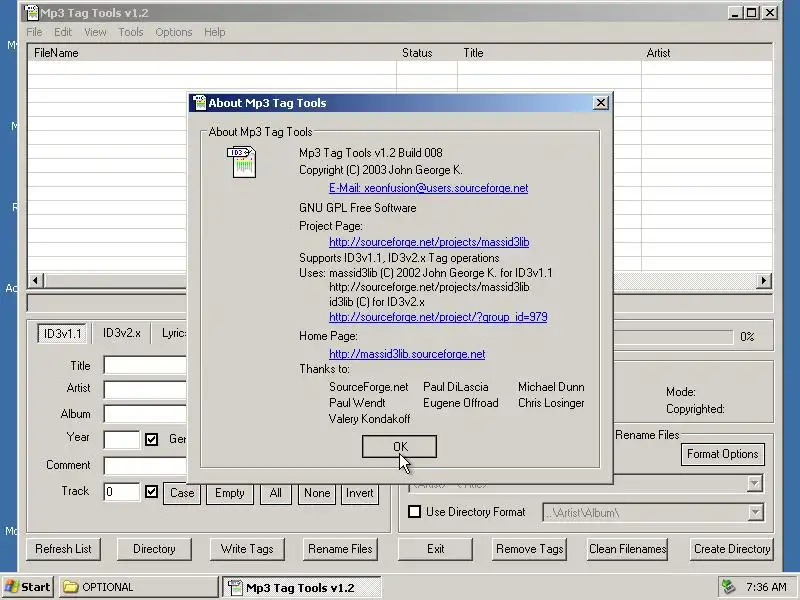Screen dimensions: 800x600
Task: Click the Artist input field
Action: pos(145,389)
